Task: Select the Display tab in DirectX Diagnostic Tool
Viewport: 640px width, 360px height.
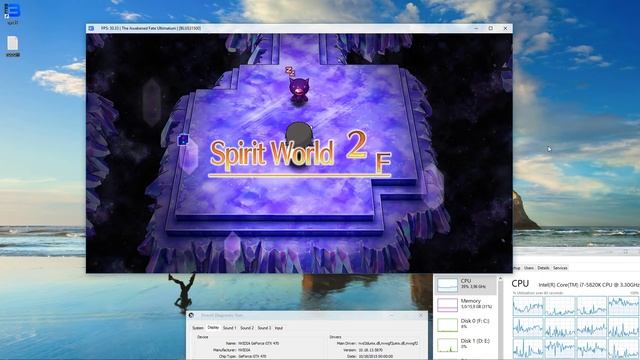Action: pos(213,328)
